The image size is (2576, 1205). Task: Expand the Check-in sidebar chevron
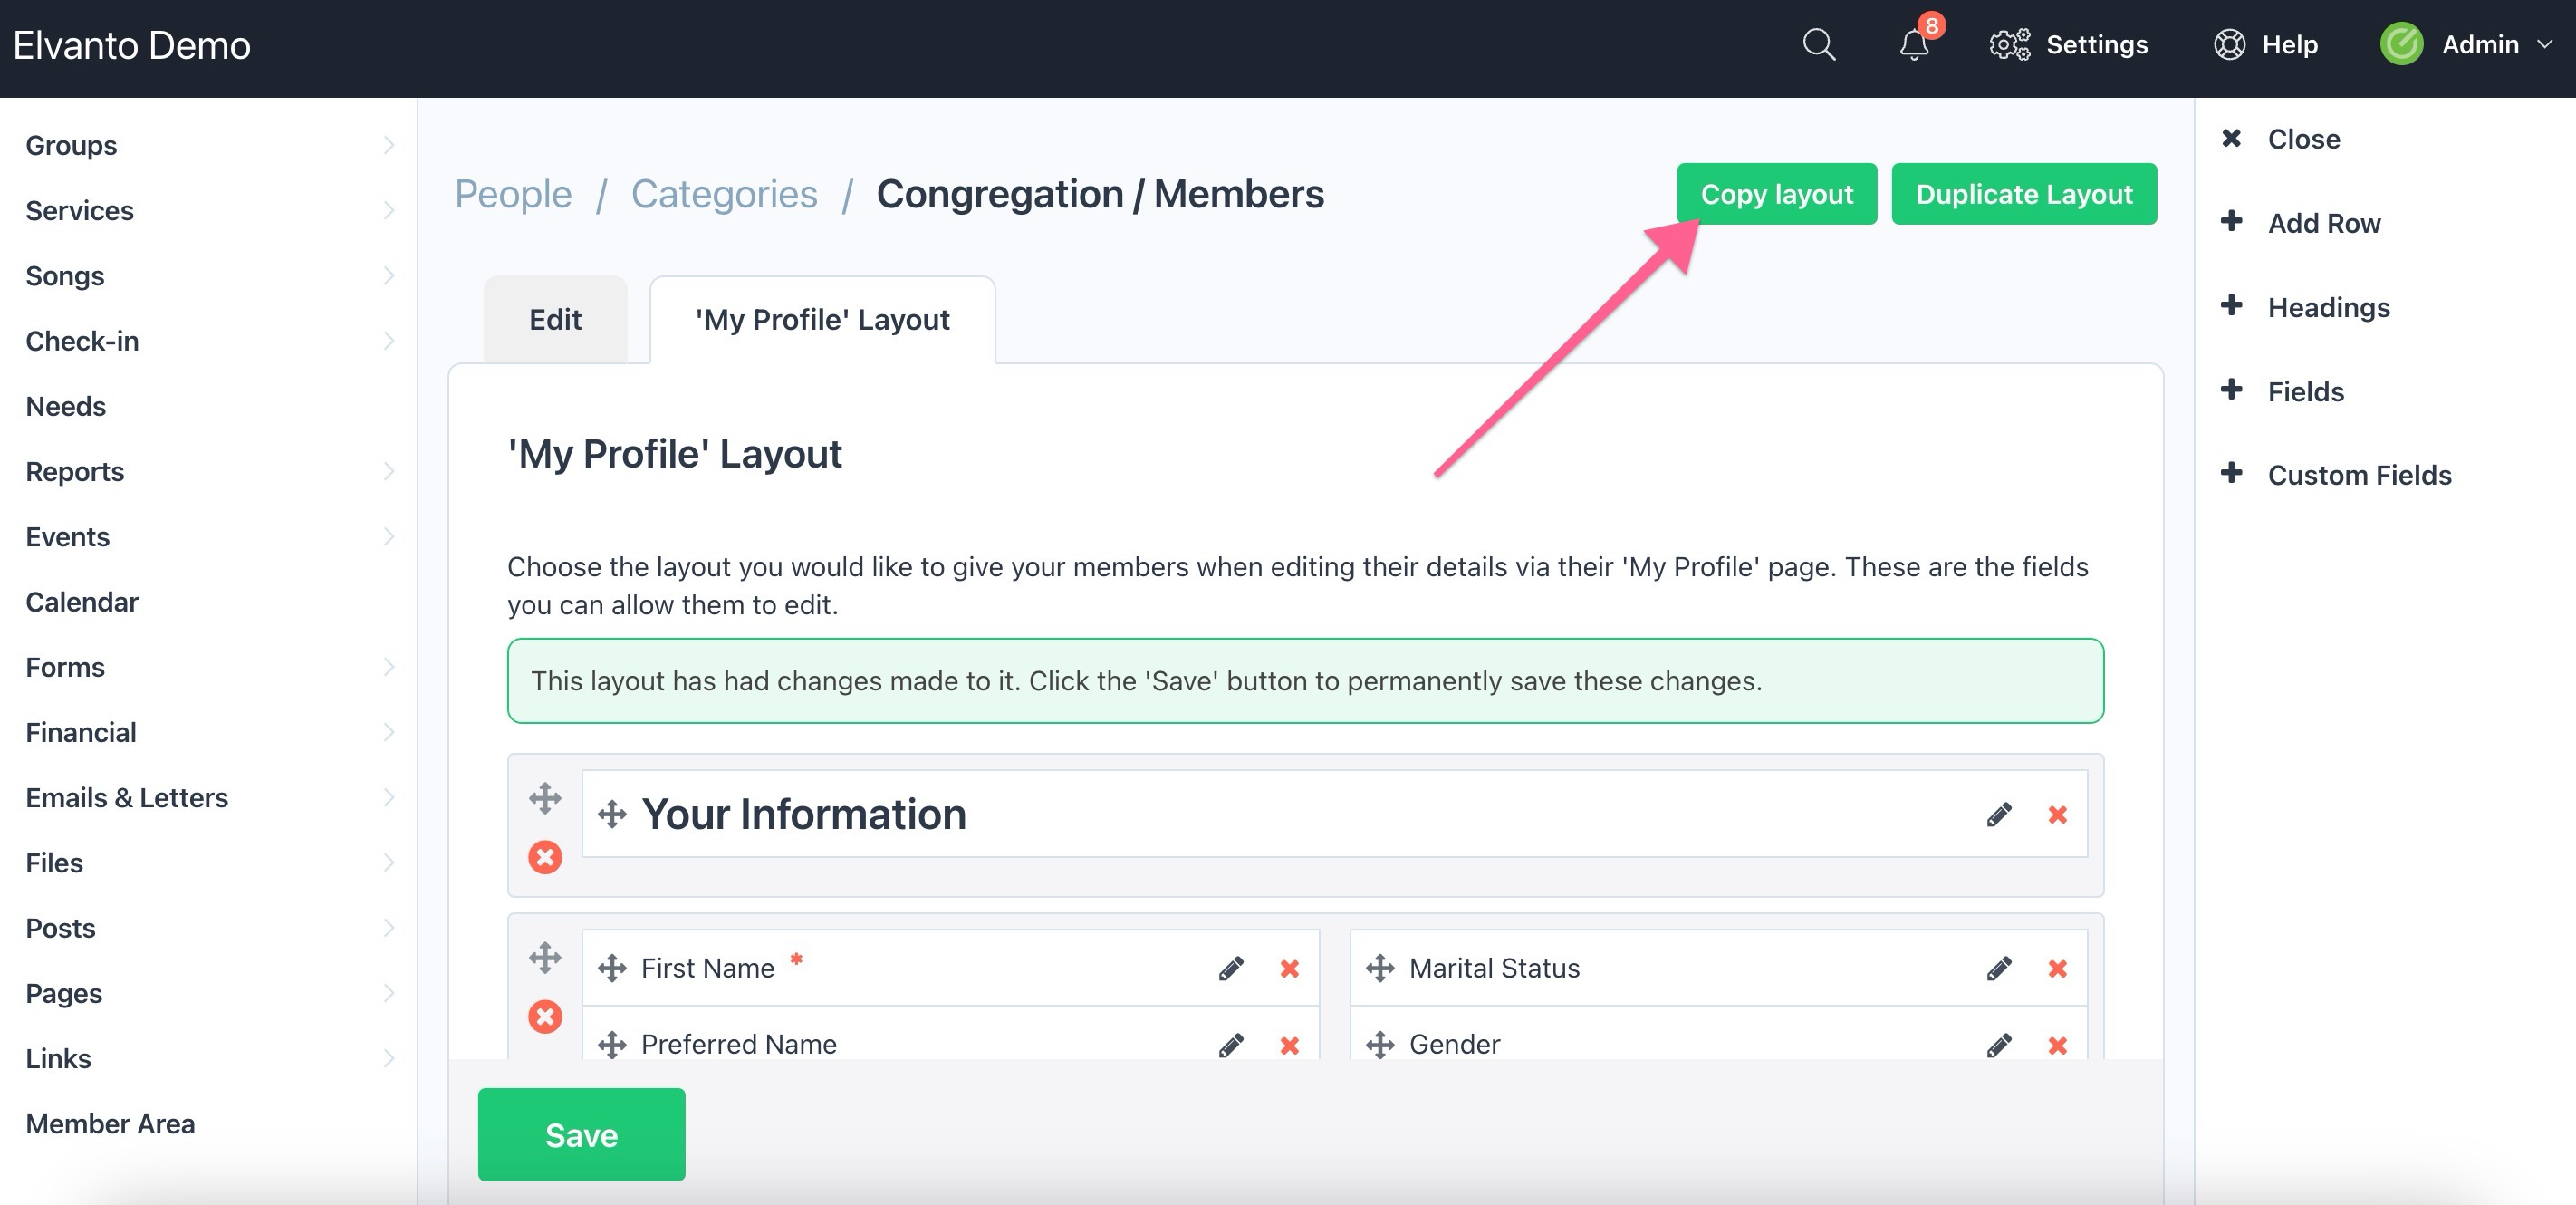click(x=389, y=340)
